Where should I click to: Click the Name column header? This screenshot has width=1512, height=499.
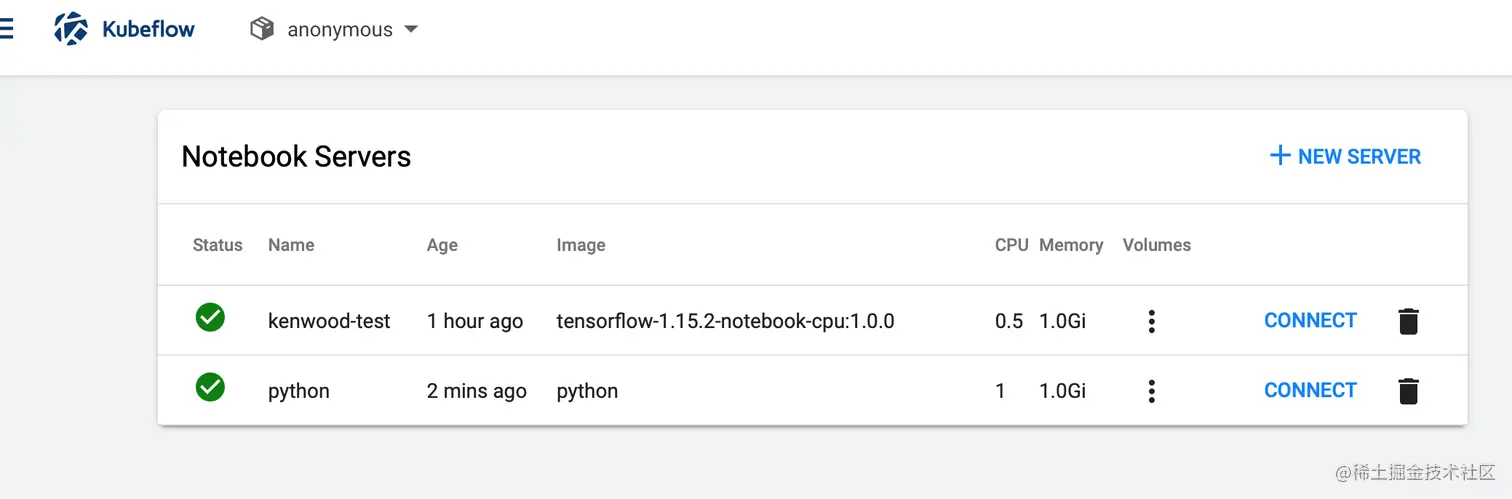click(291, 245)
